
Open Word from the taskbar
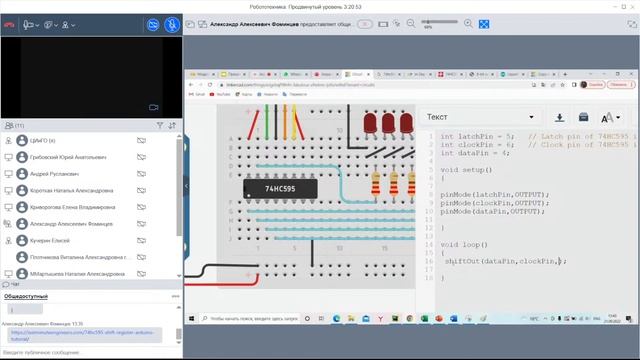click(x=453, y=318)
